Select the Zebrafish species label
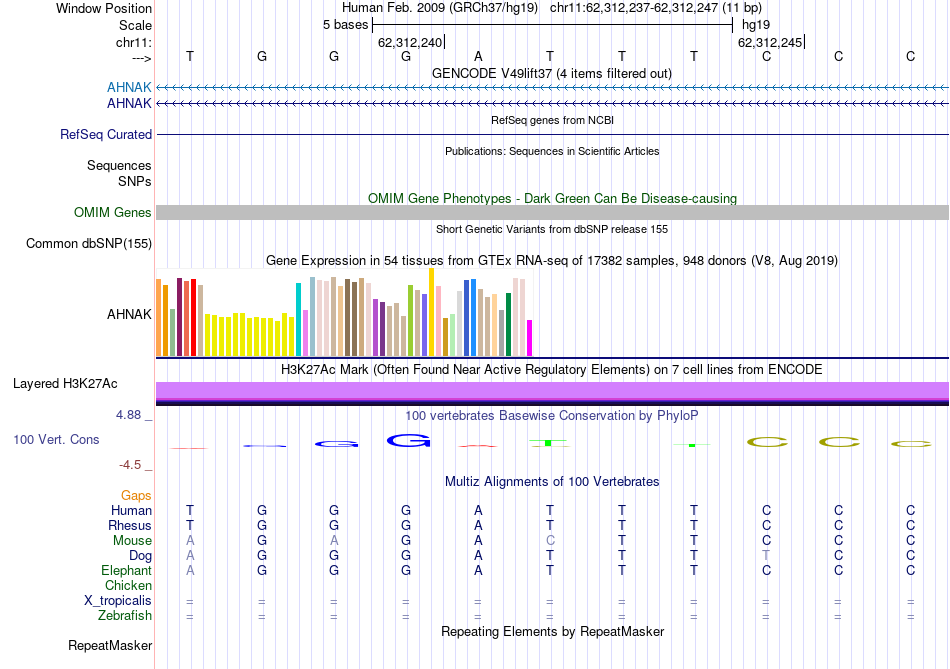 [124, 616]
